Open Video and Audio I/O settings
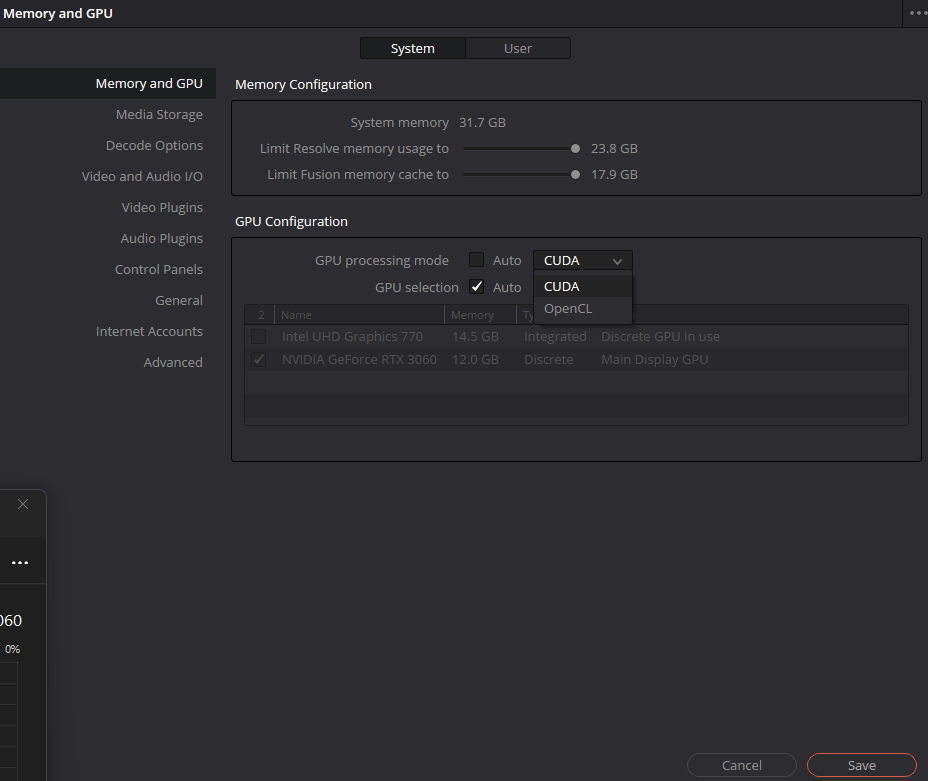The height and width of the screenshot is (781, 928). click(142, 176)
